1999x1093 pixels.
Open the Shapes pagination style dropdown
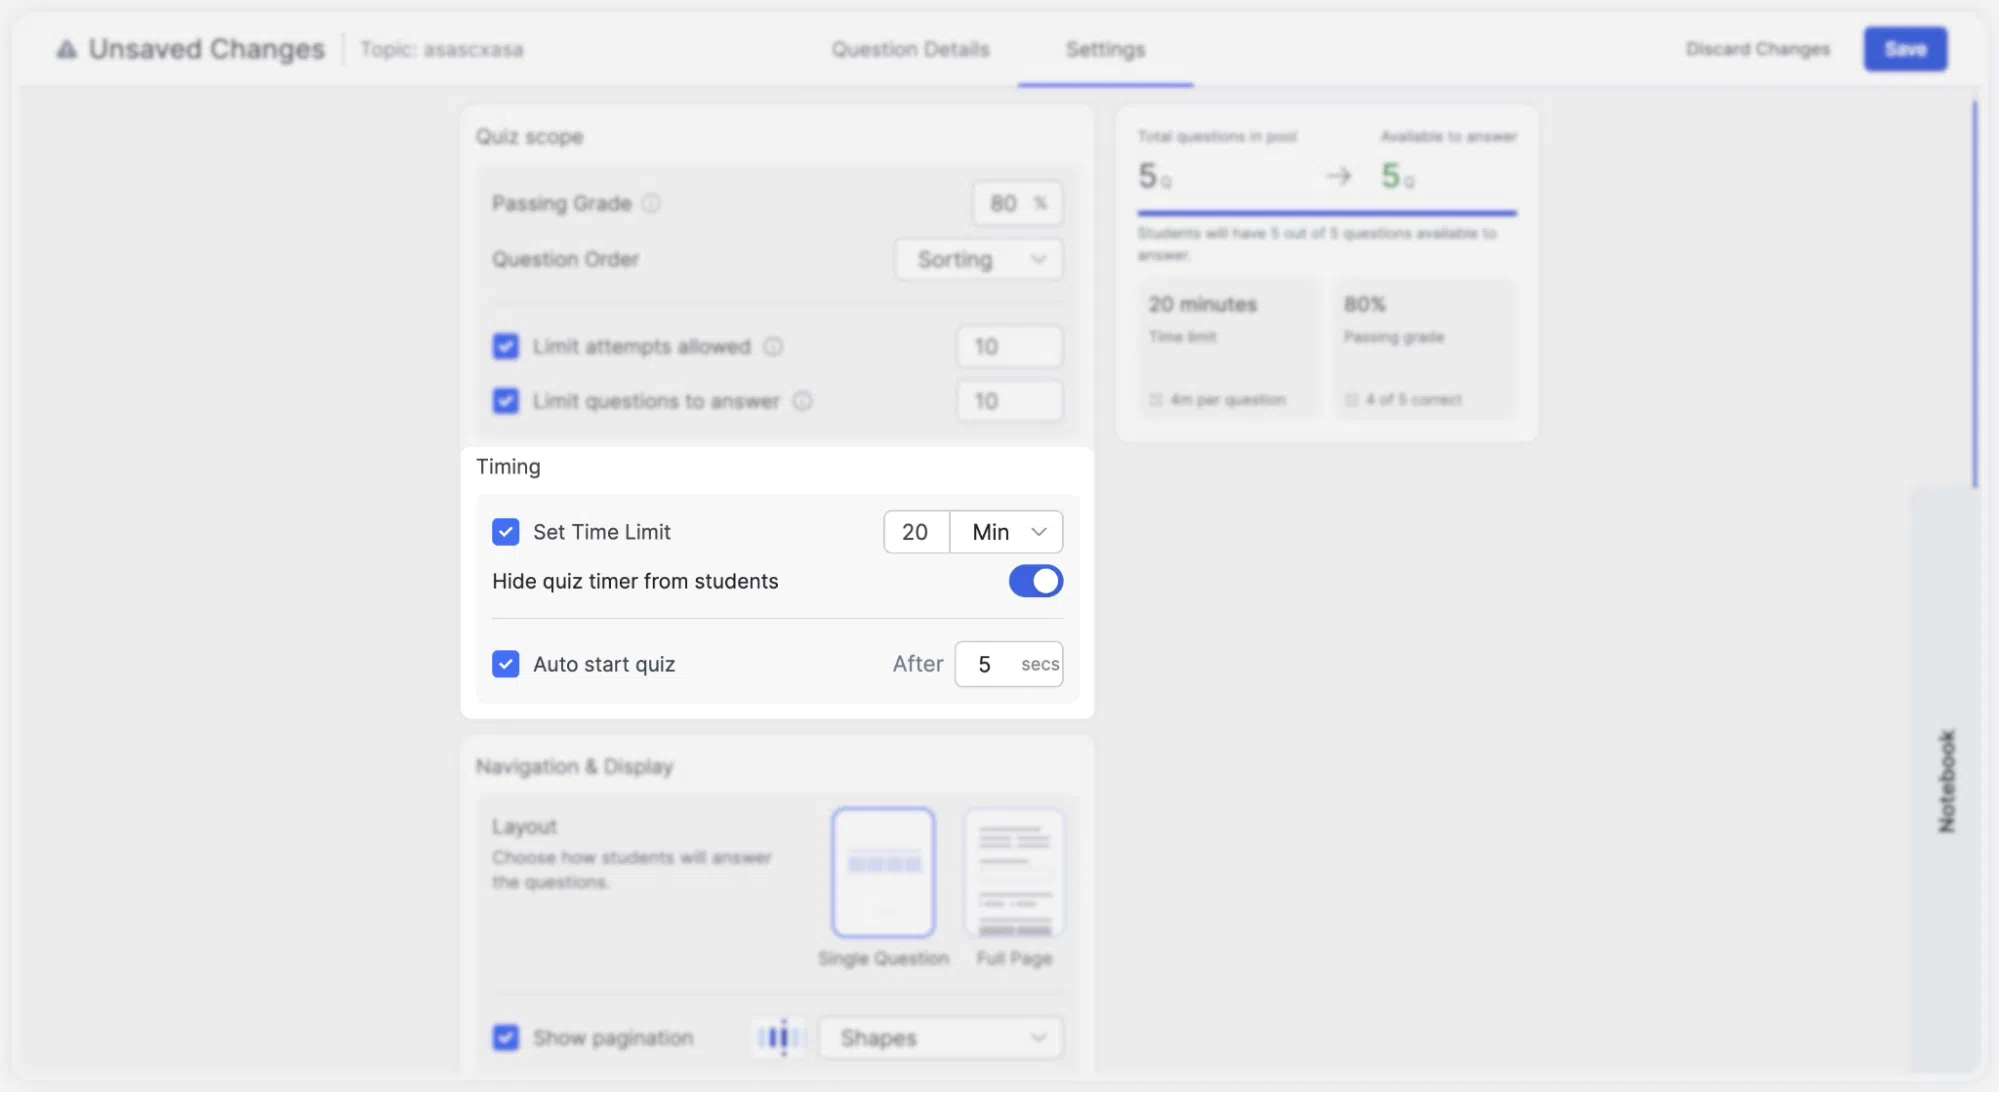941,1038
